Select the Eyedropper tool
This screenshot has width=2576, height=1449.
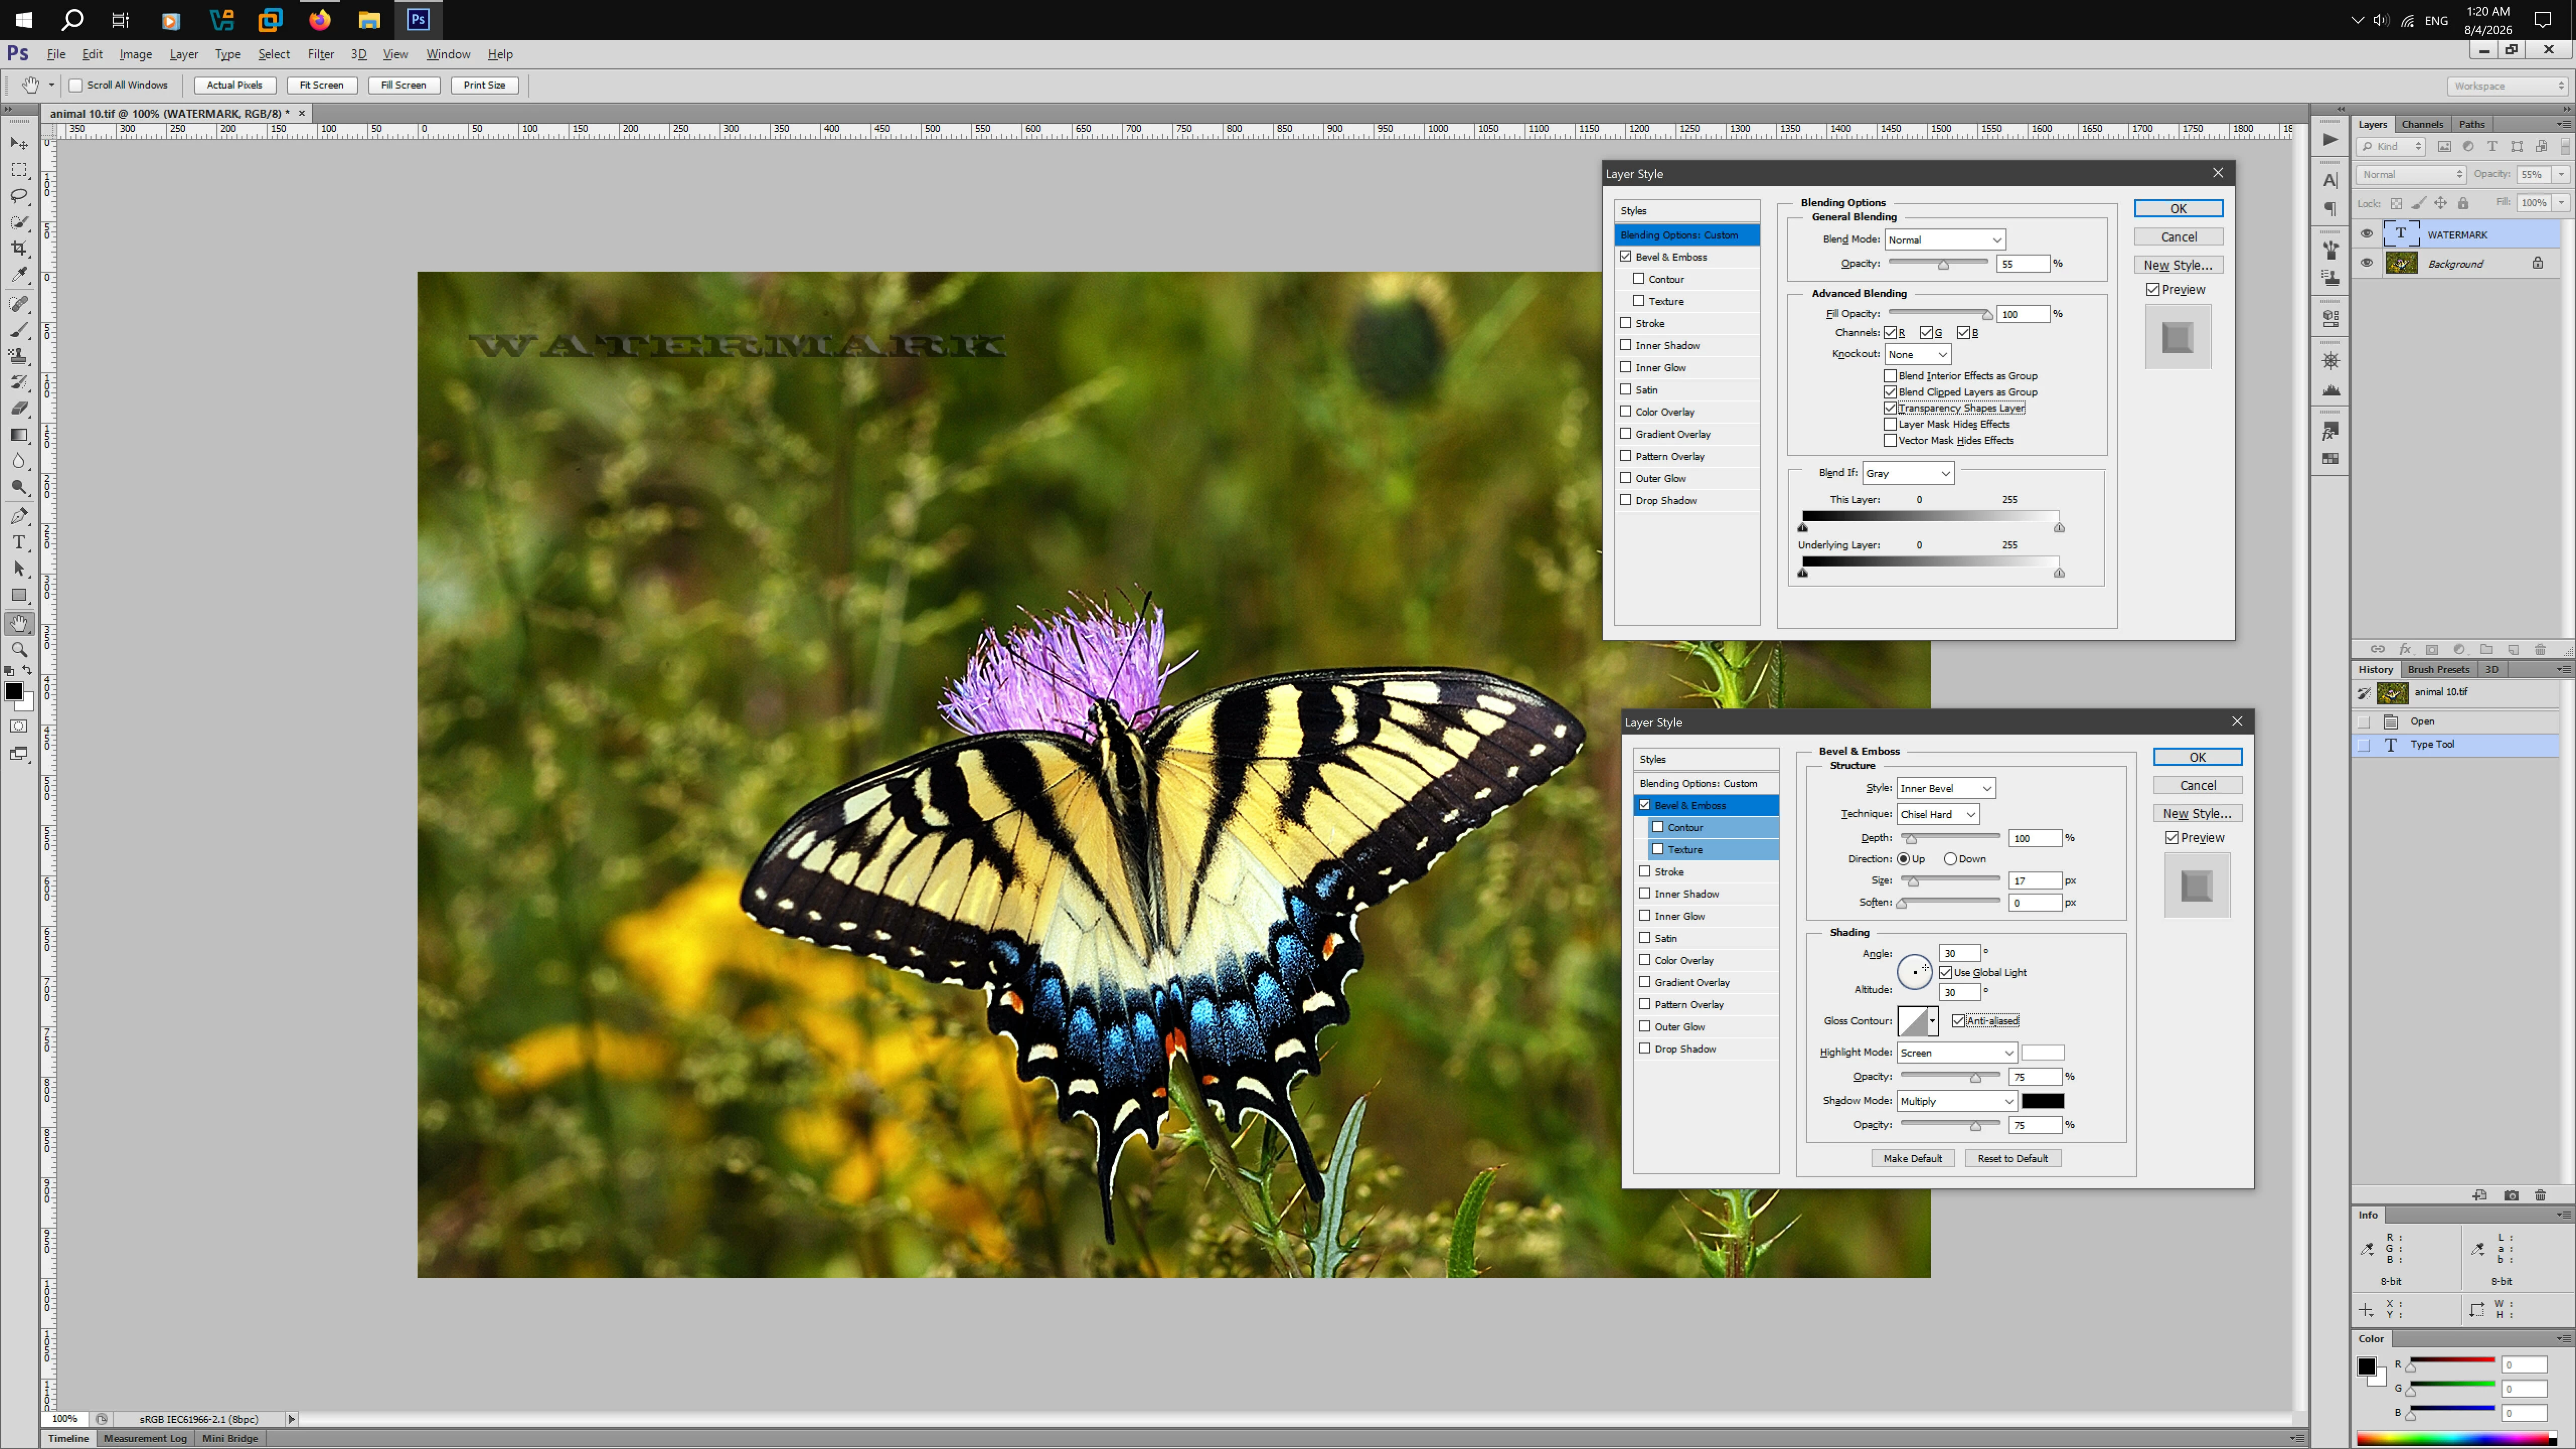[19, 274]
